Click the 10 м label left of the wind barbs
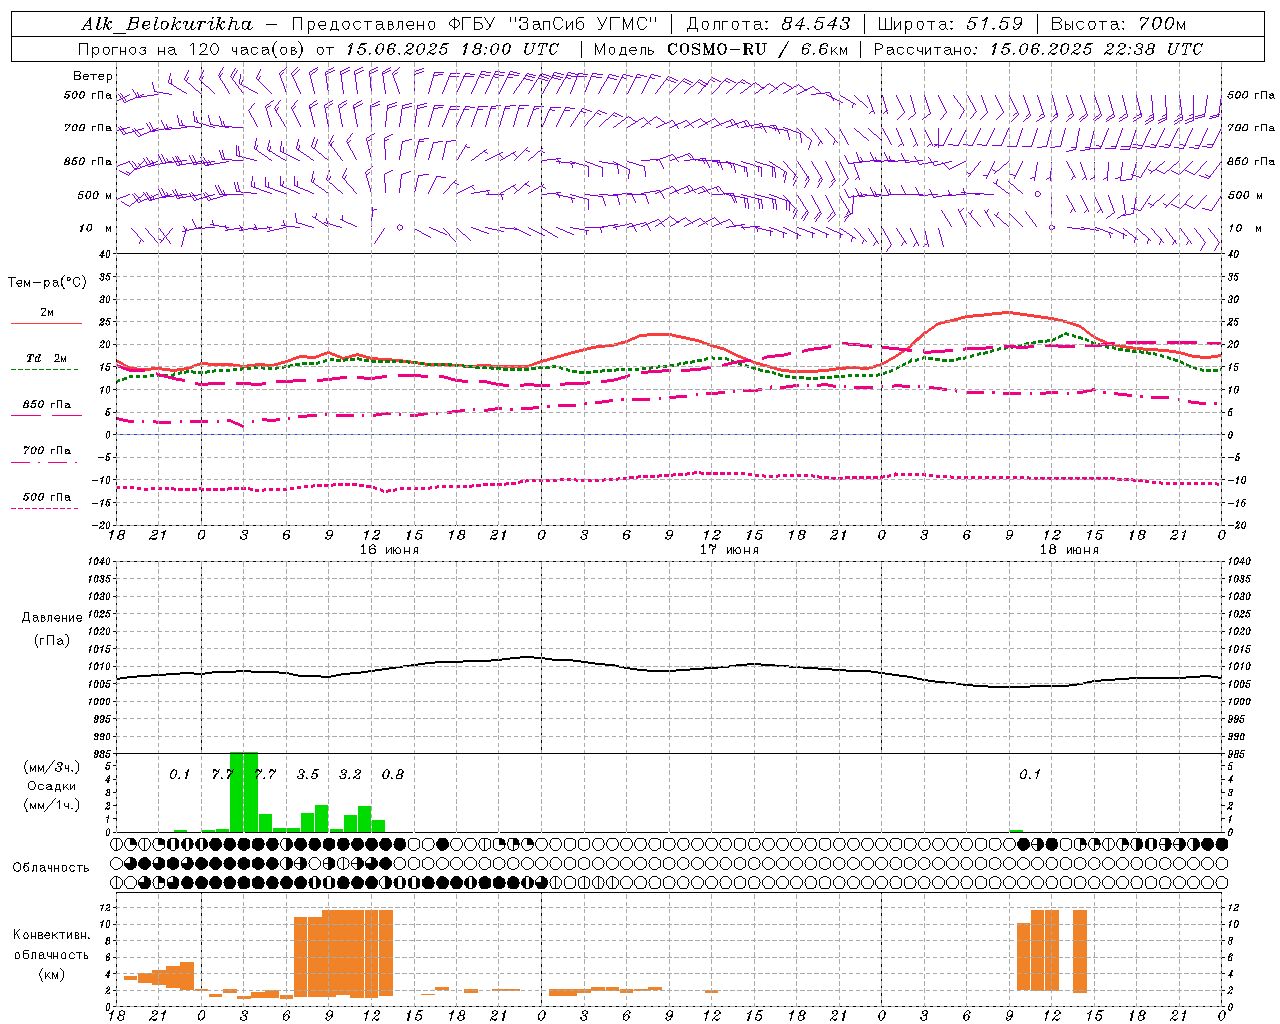 pyautogui.click(x=96, y=229)
